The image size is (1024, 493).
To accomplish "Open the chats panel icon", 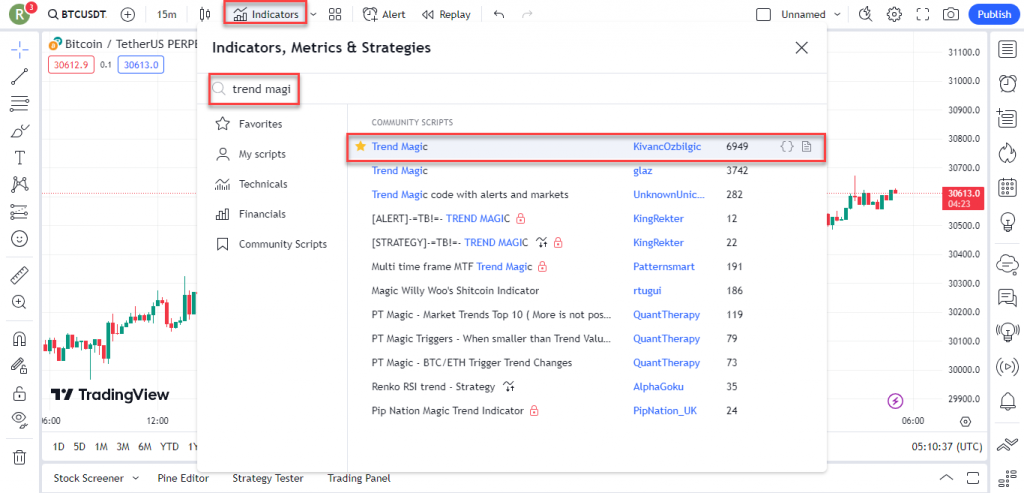I will 1007,298.
